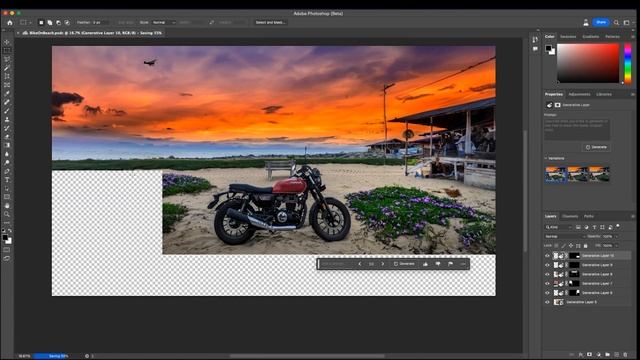Switch to the Patterns tab
This screenshot has width=640, height=360.
pos(612,37)
